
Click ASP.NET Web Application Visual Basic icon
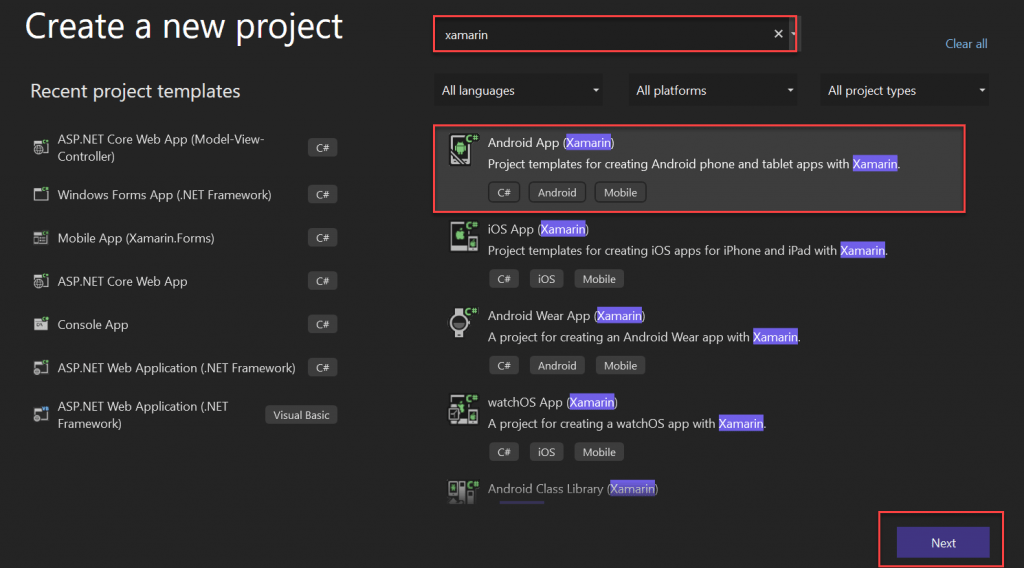pyautogui.click(x=40, y=415)
